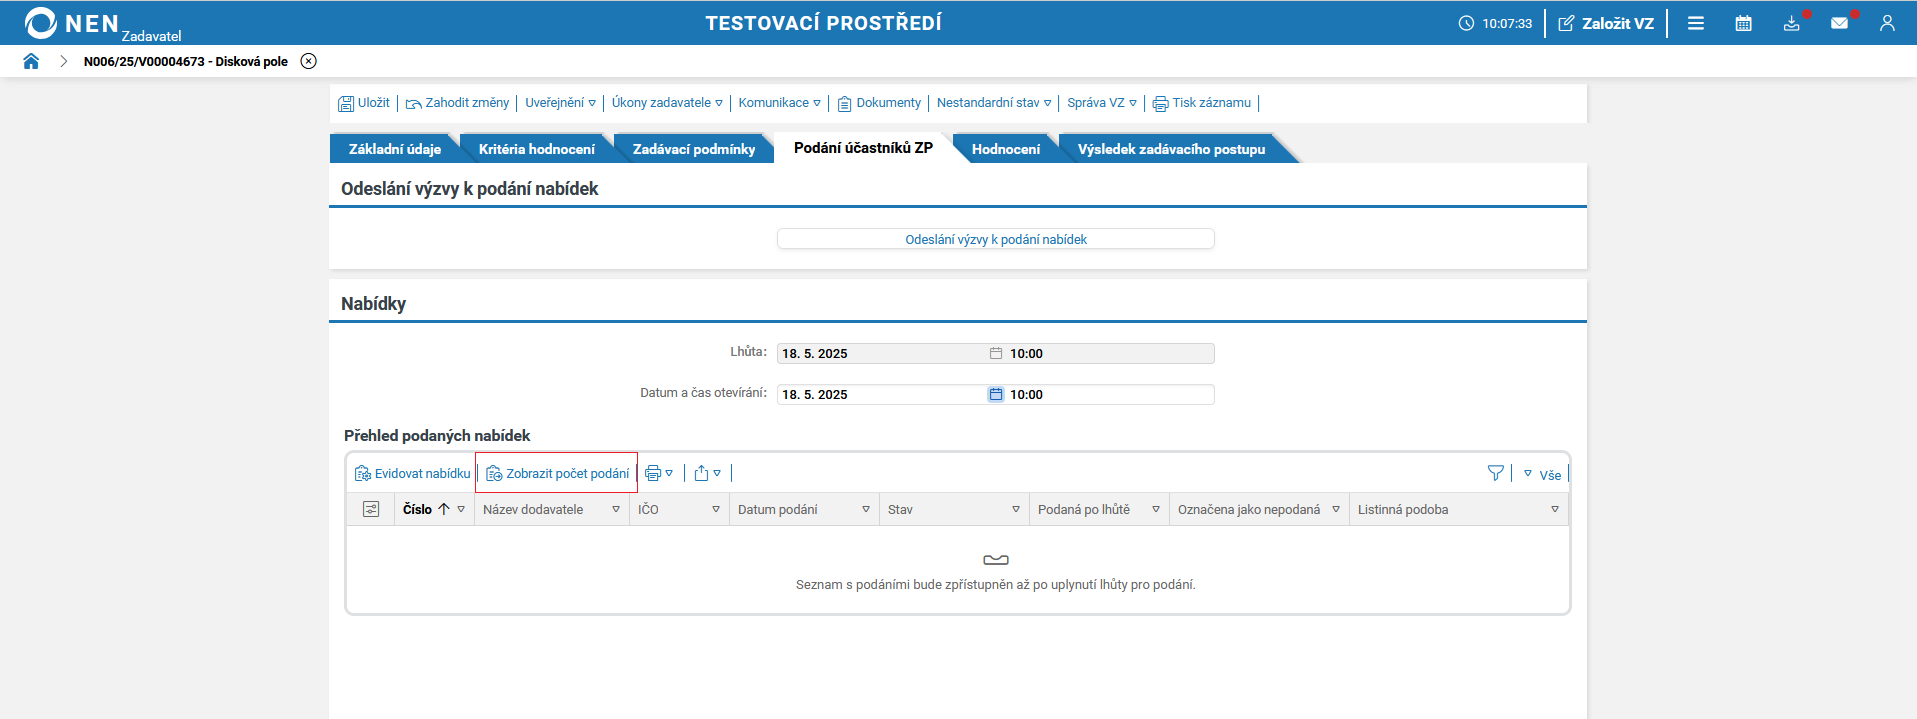Click Odeslání výzvy k podání nabídek button
Image resolution: width=1917 pixels, height=719 pixels.
point(996,239)
